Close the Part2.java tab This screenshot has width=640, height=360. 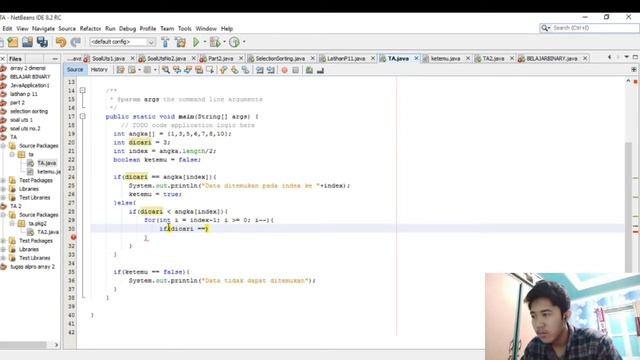(241, 58)
